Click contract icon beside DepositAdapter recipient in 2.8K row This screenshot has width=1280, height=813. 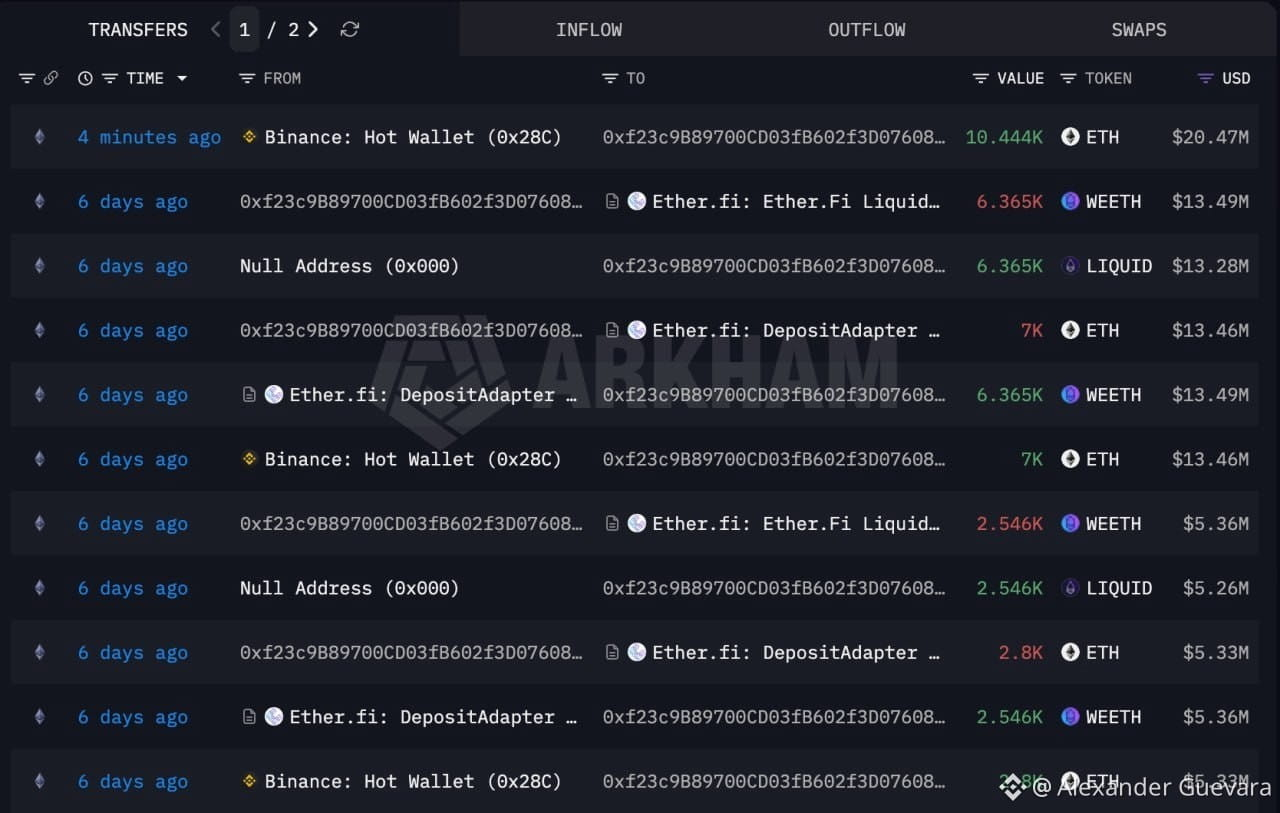pos(612,653)
